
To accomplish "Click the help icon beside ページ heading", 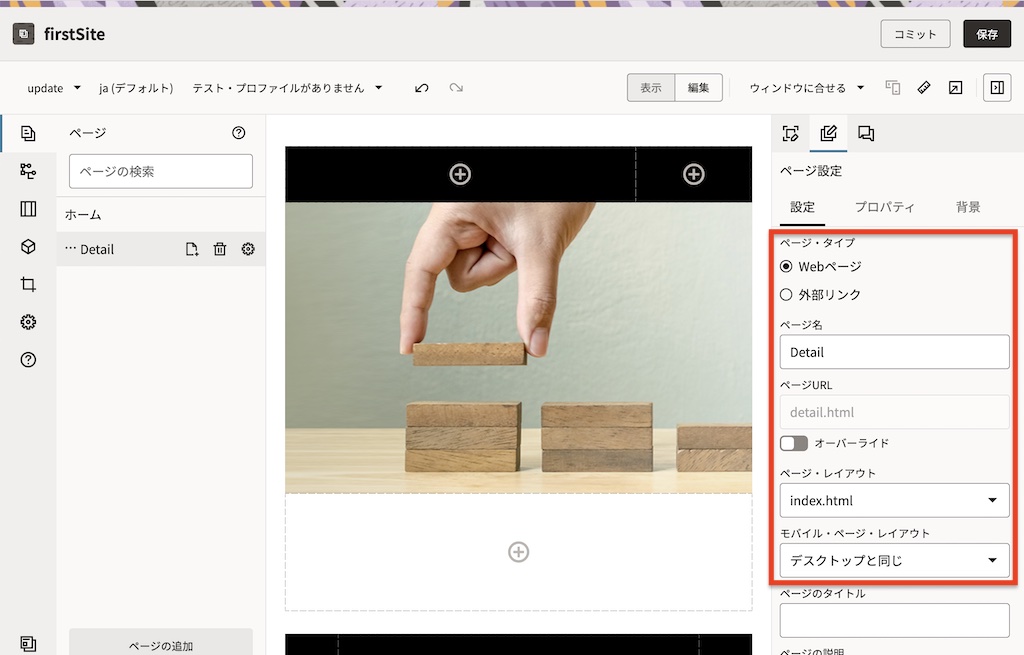I will pyautogui.click(x=238, y=133).
